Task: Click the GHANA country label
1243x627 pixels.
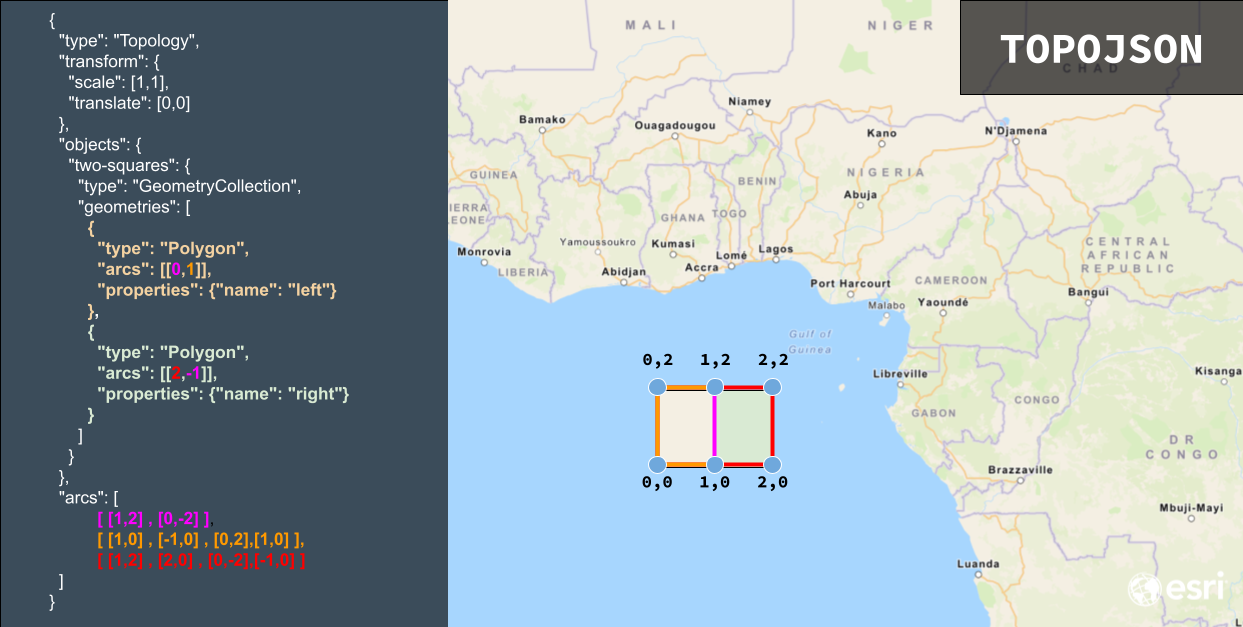Action: click(683, 217)
